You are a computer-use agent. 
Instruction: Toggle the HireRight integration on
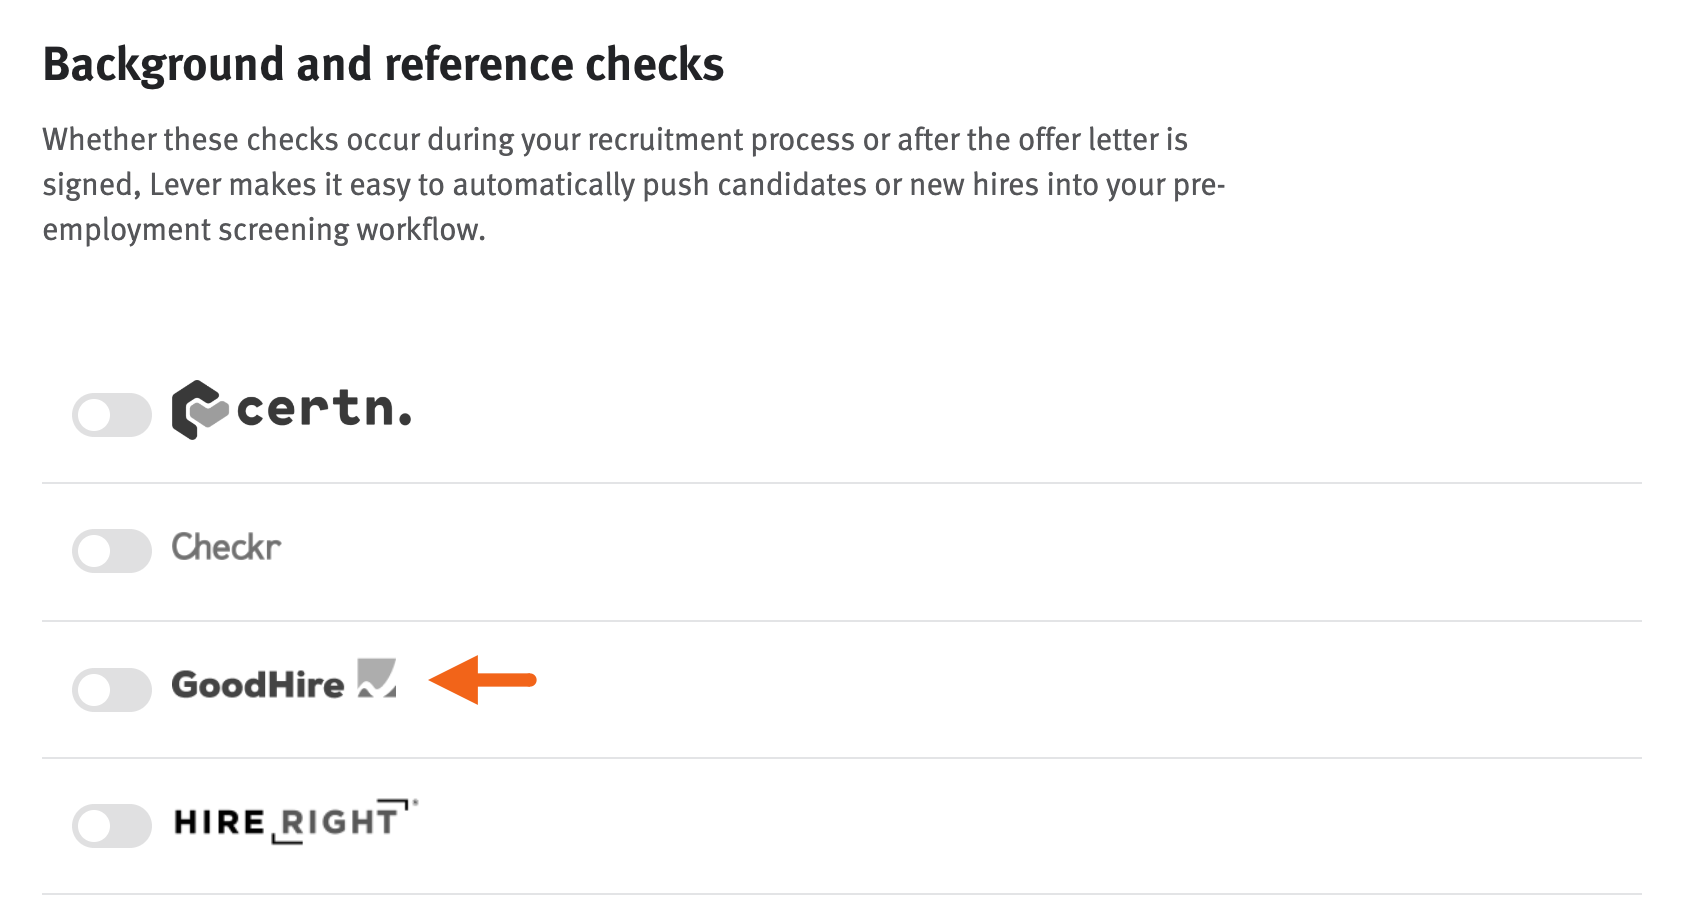click(x=111, y=825)
